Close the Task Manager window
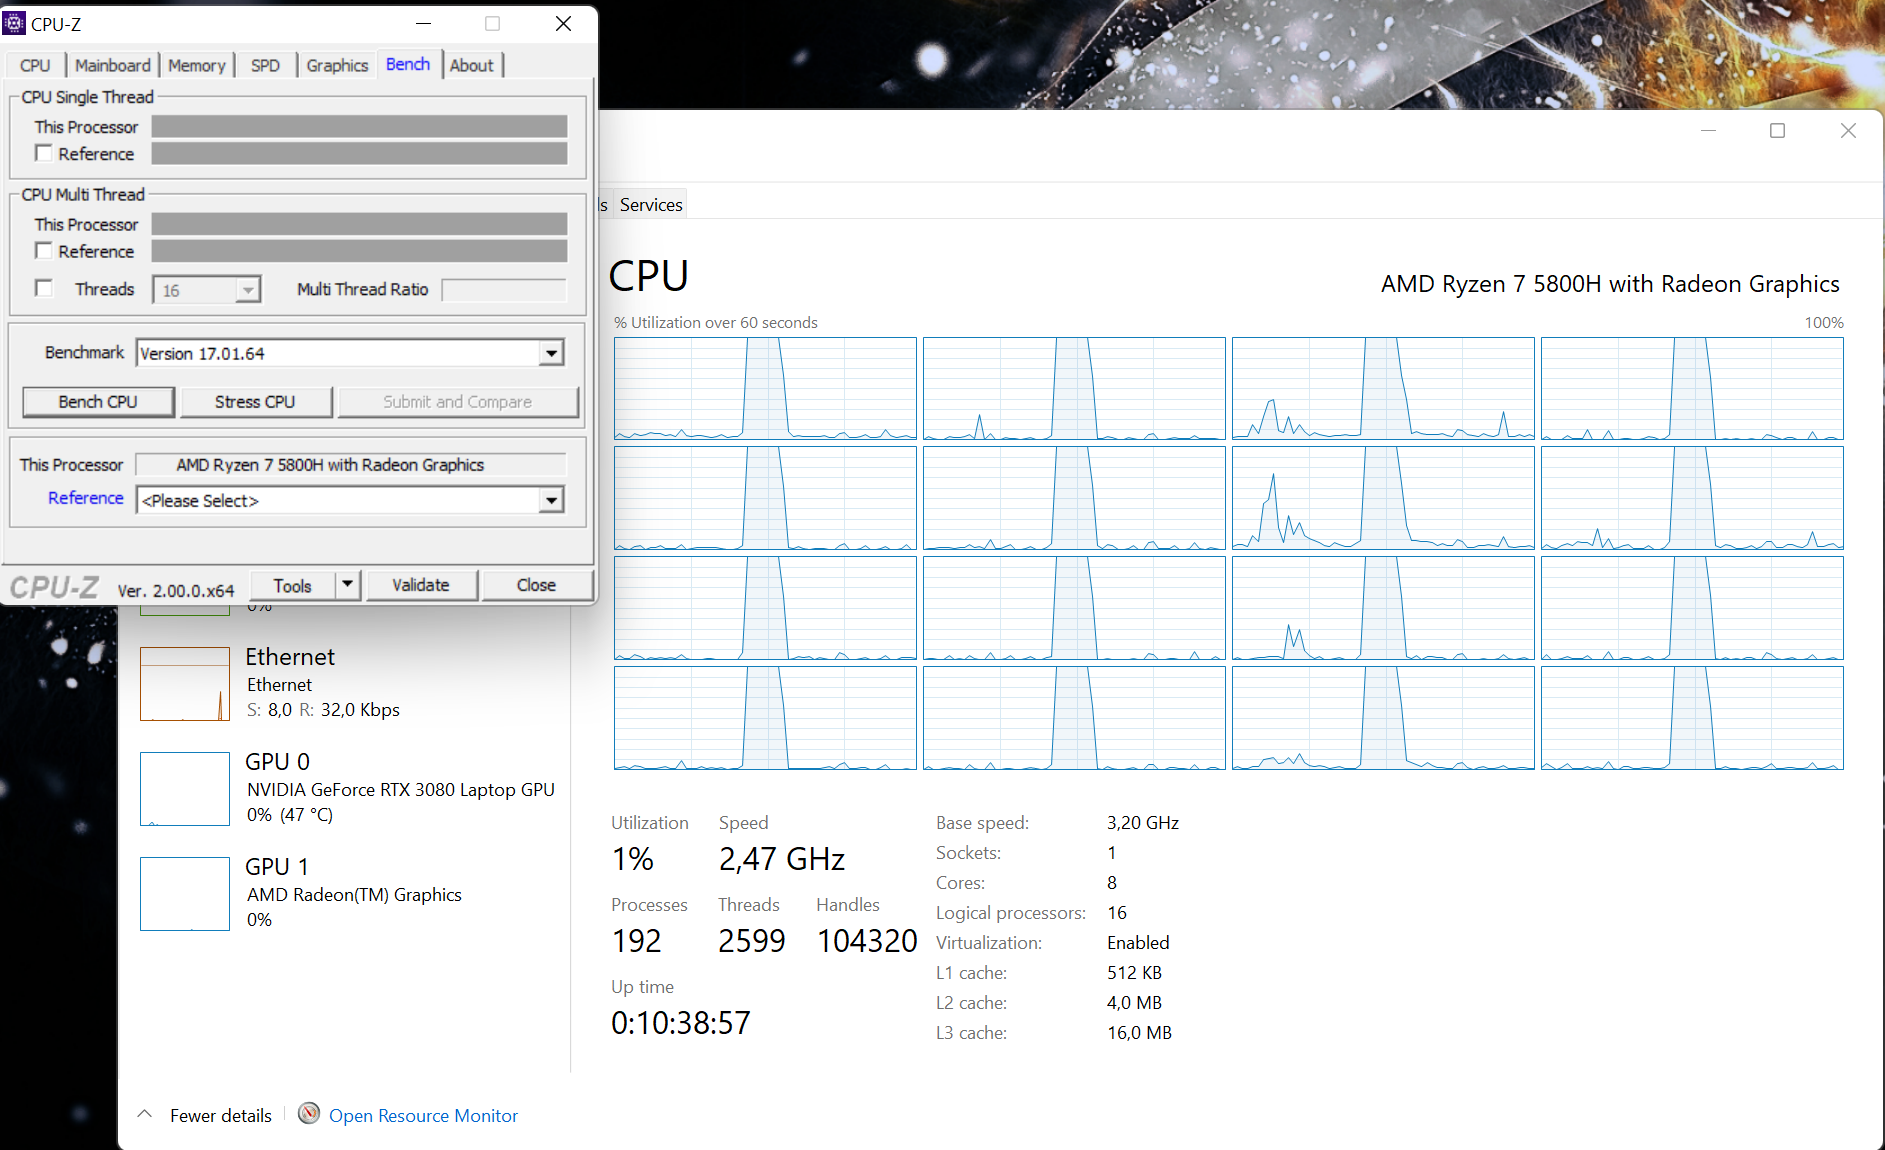The height and width of the screenshot is (1150, 1885). [x=1848, y=131]
